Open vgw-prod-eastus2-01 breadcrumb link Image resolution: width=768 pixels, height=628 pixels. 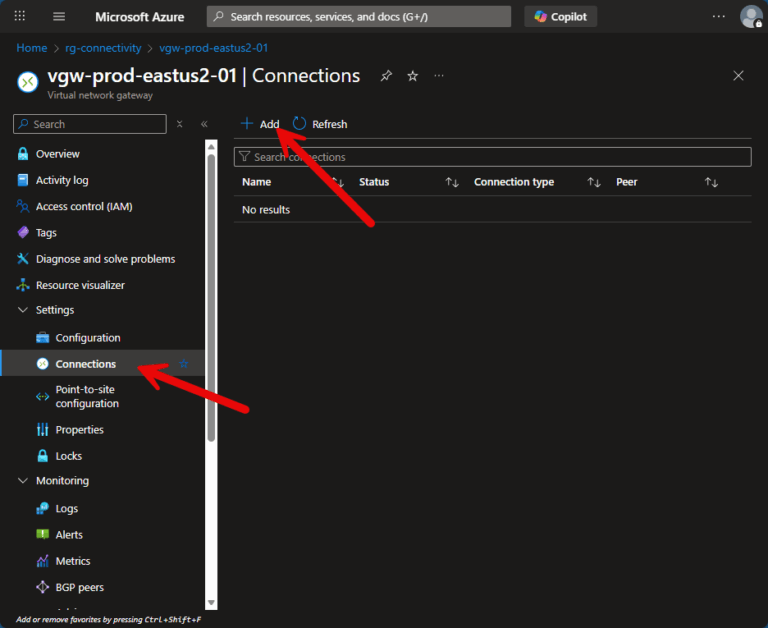tap(214, 48)
